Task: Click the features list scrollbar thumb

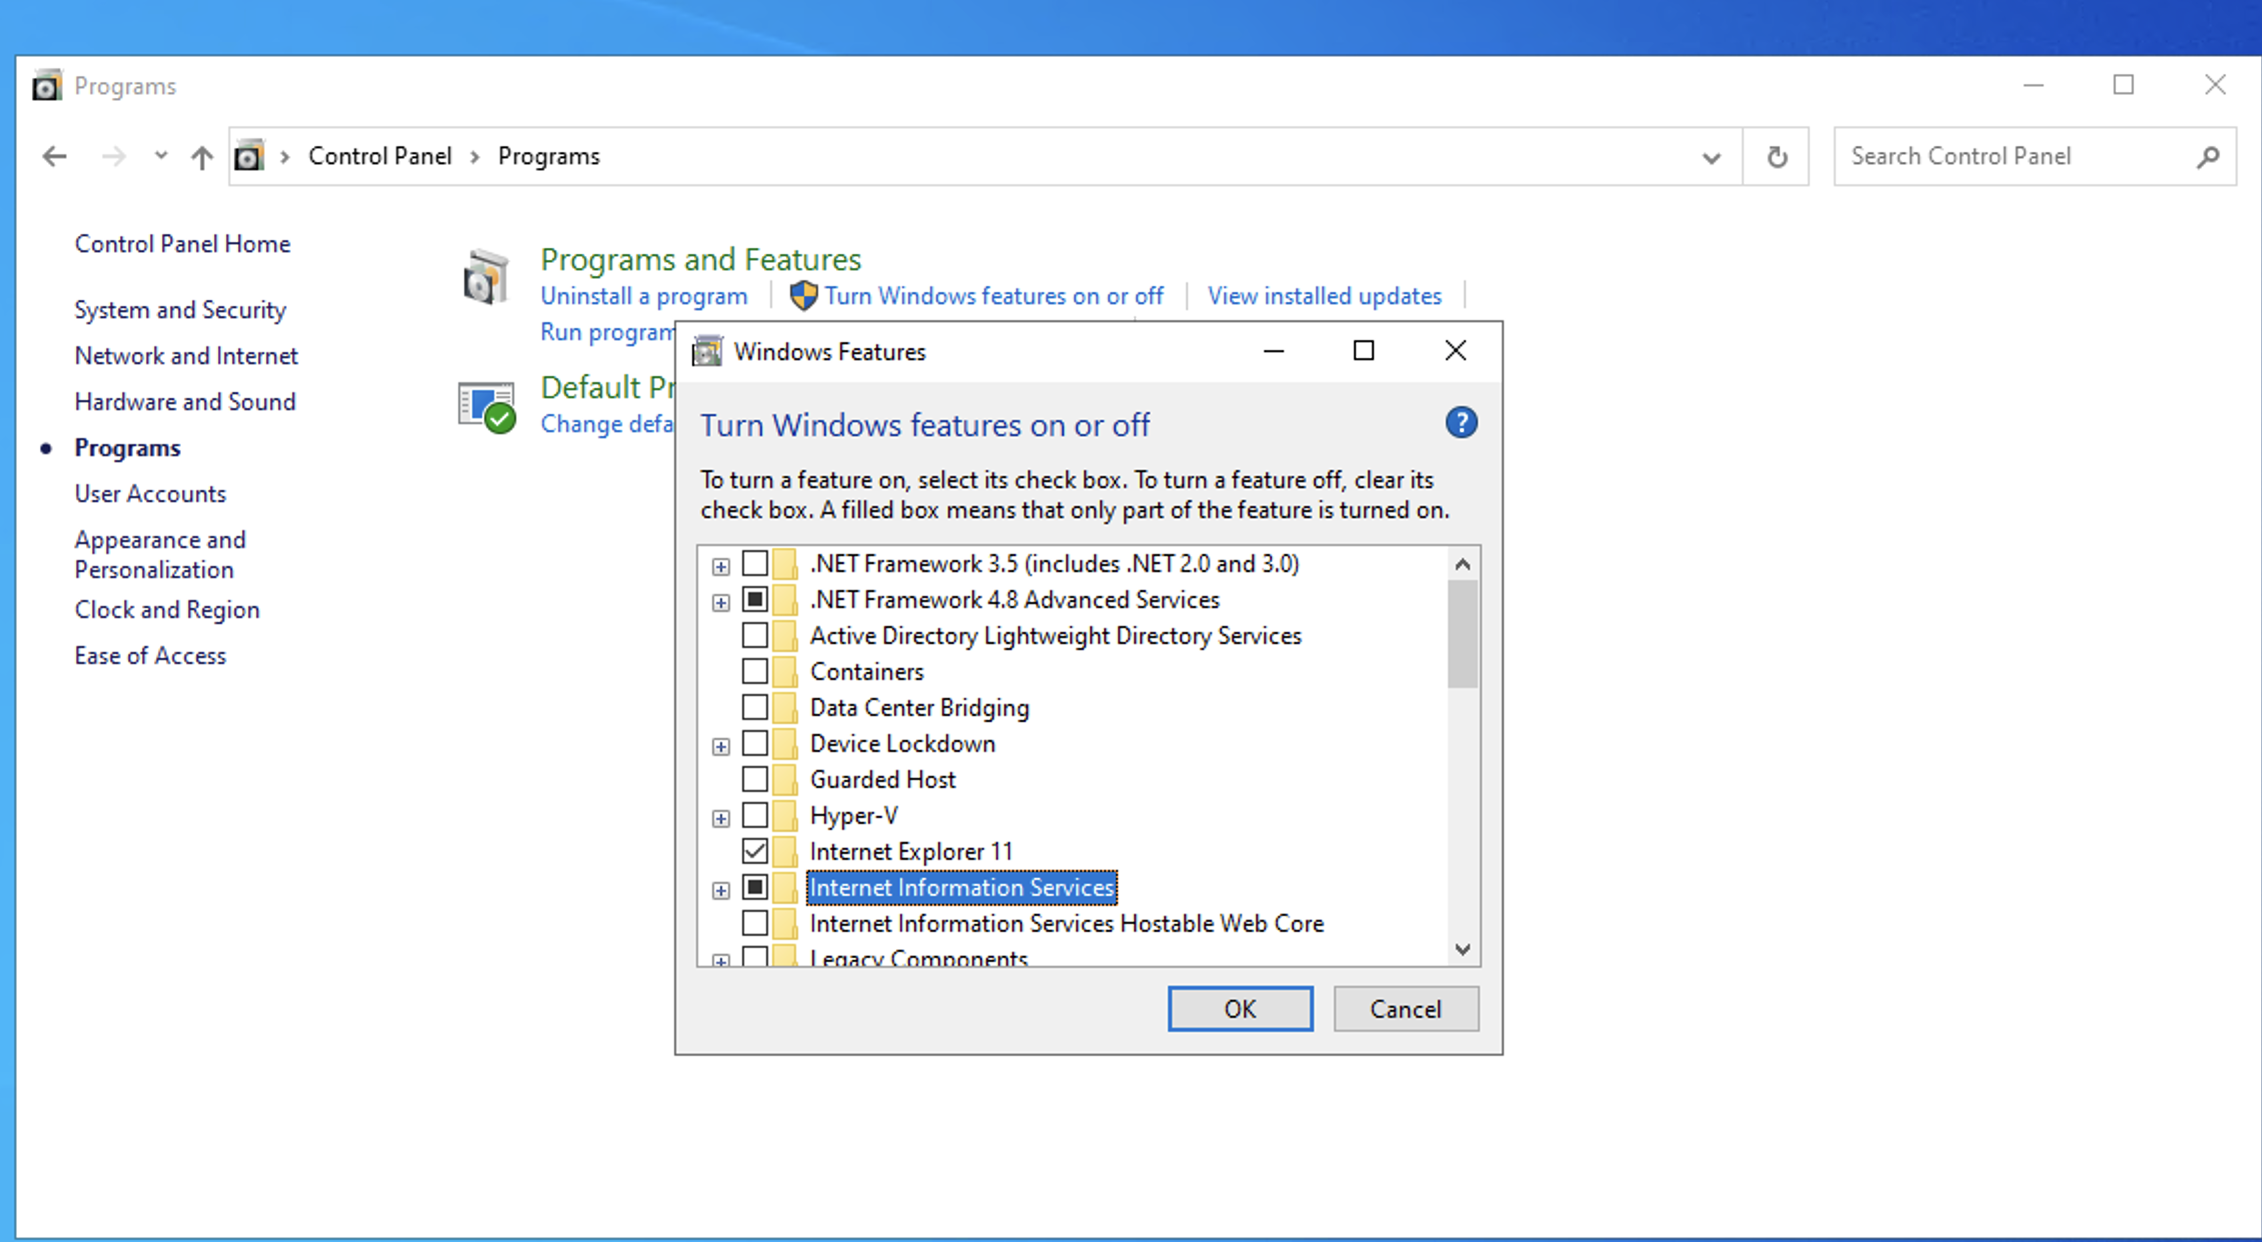Action: [1462, 634]
